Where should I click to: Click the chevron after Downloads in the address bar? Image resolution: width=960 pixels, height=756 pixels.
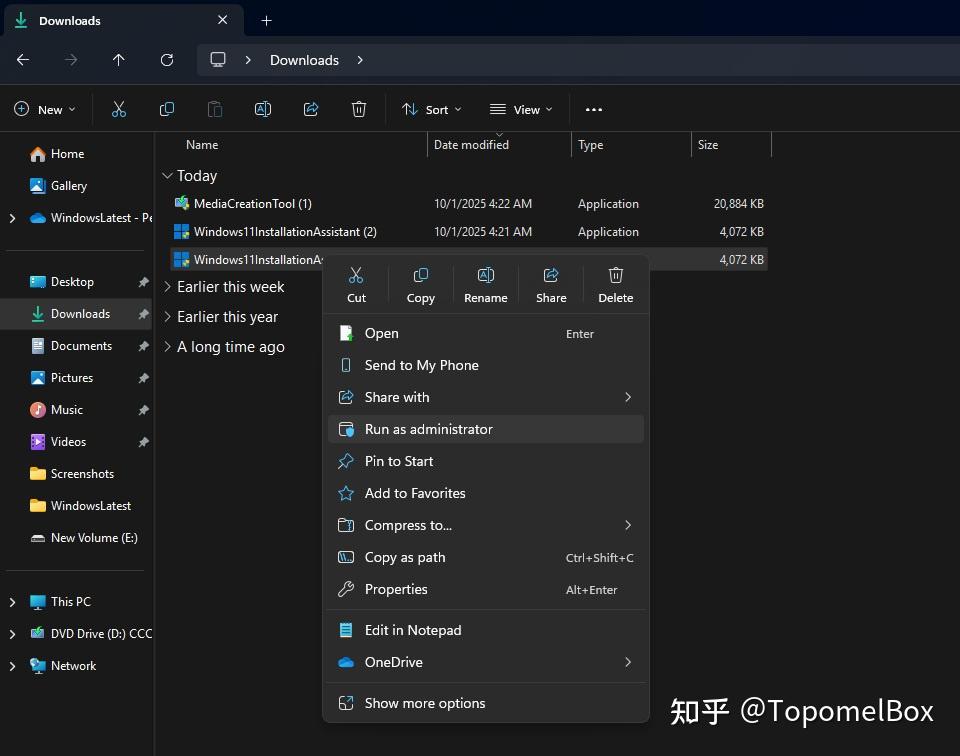tap(360, 59)
